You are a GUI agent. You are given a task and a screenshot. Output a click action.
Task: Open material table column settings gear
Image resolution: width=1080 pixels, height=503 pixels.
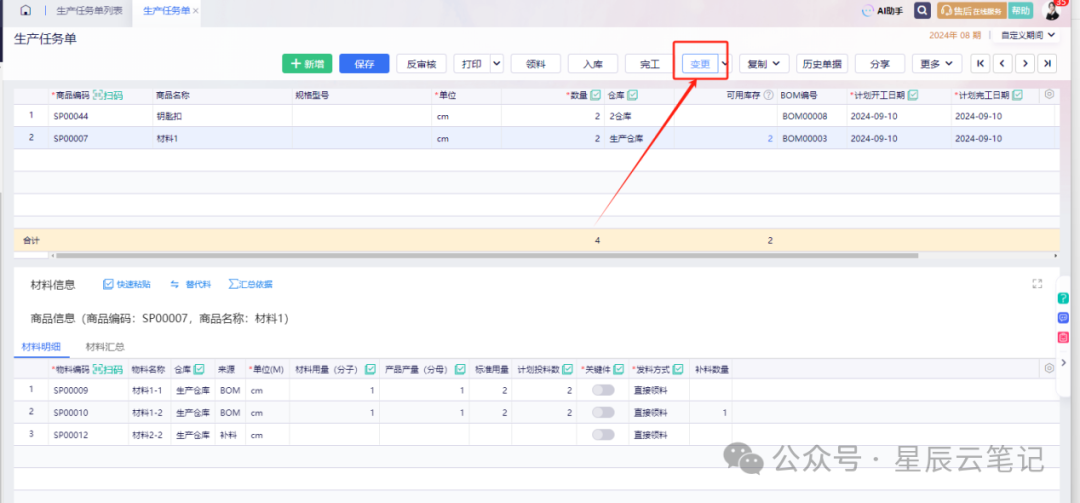pos(1049,369)
